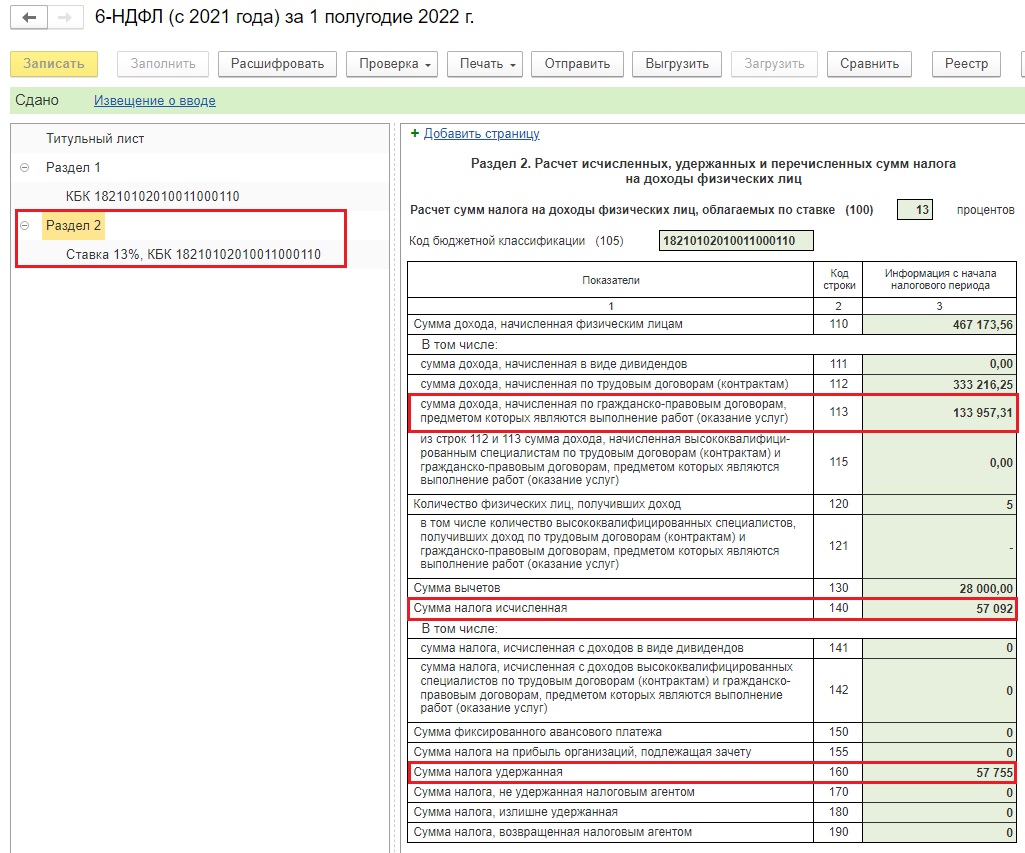The image size is (1025, 853).
Task: Click the Загрузить button
Action: (x=774, y=64)
